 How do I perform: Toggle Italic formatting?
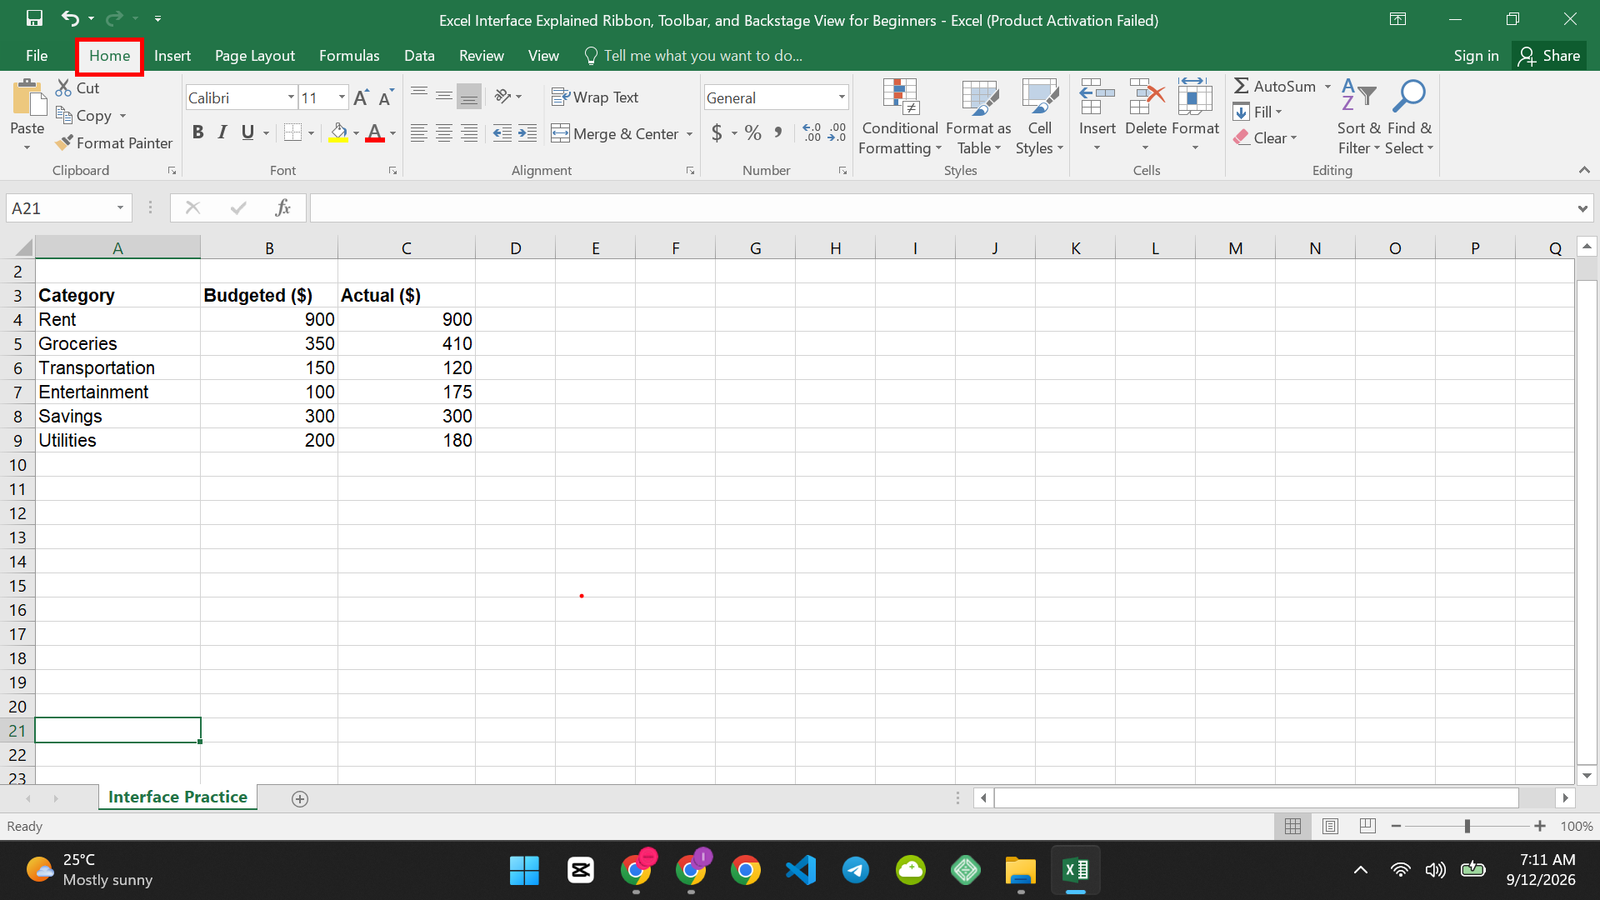(222, 133)
